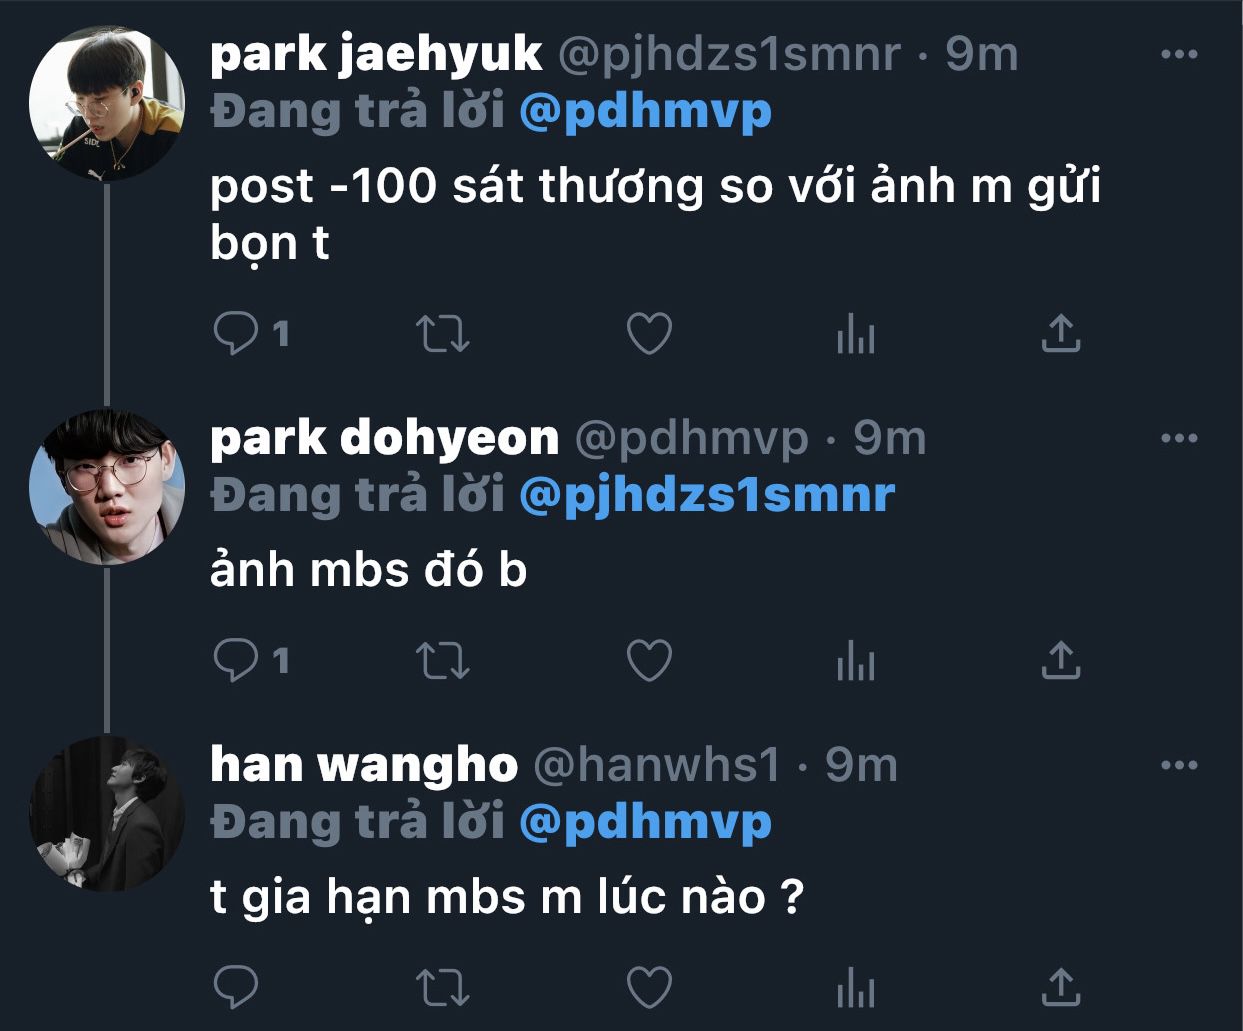Share han wangho's tweet
Screen dimensions: 1243x1031
(1061, 987)
